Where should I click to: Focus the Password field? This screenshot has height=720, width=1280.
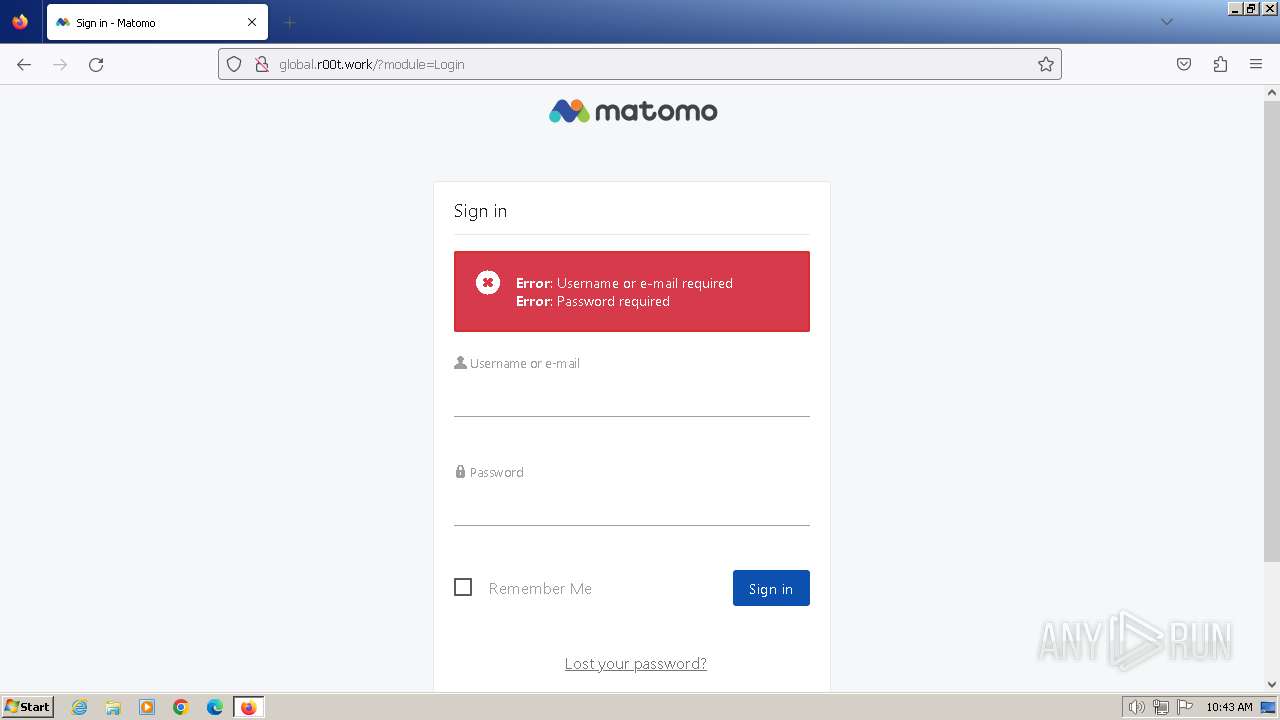tap(632, 506)
